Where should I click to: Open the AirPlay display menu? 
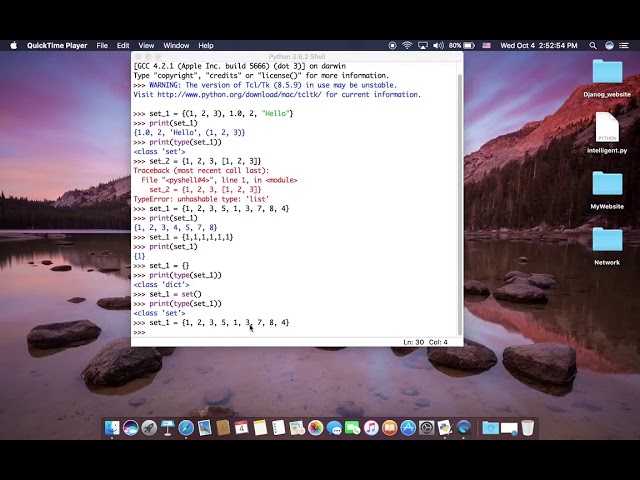(423, 45)
